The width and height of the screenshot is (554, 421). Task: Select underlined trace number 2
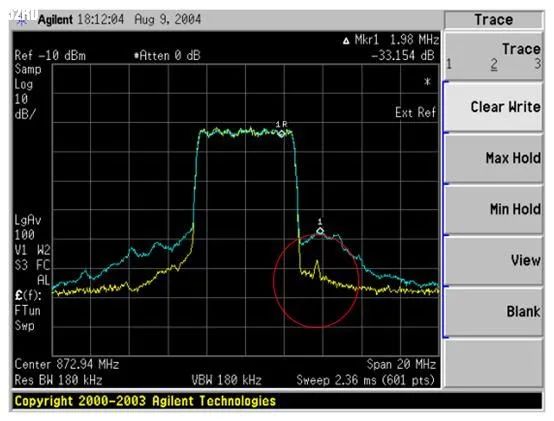[494, 65]
